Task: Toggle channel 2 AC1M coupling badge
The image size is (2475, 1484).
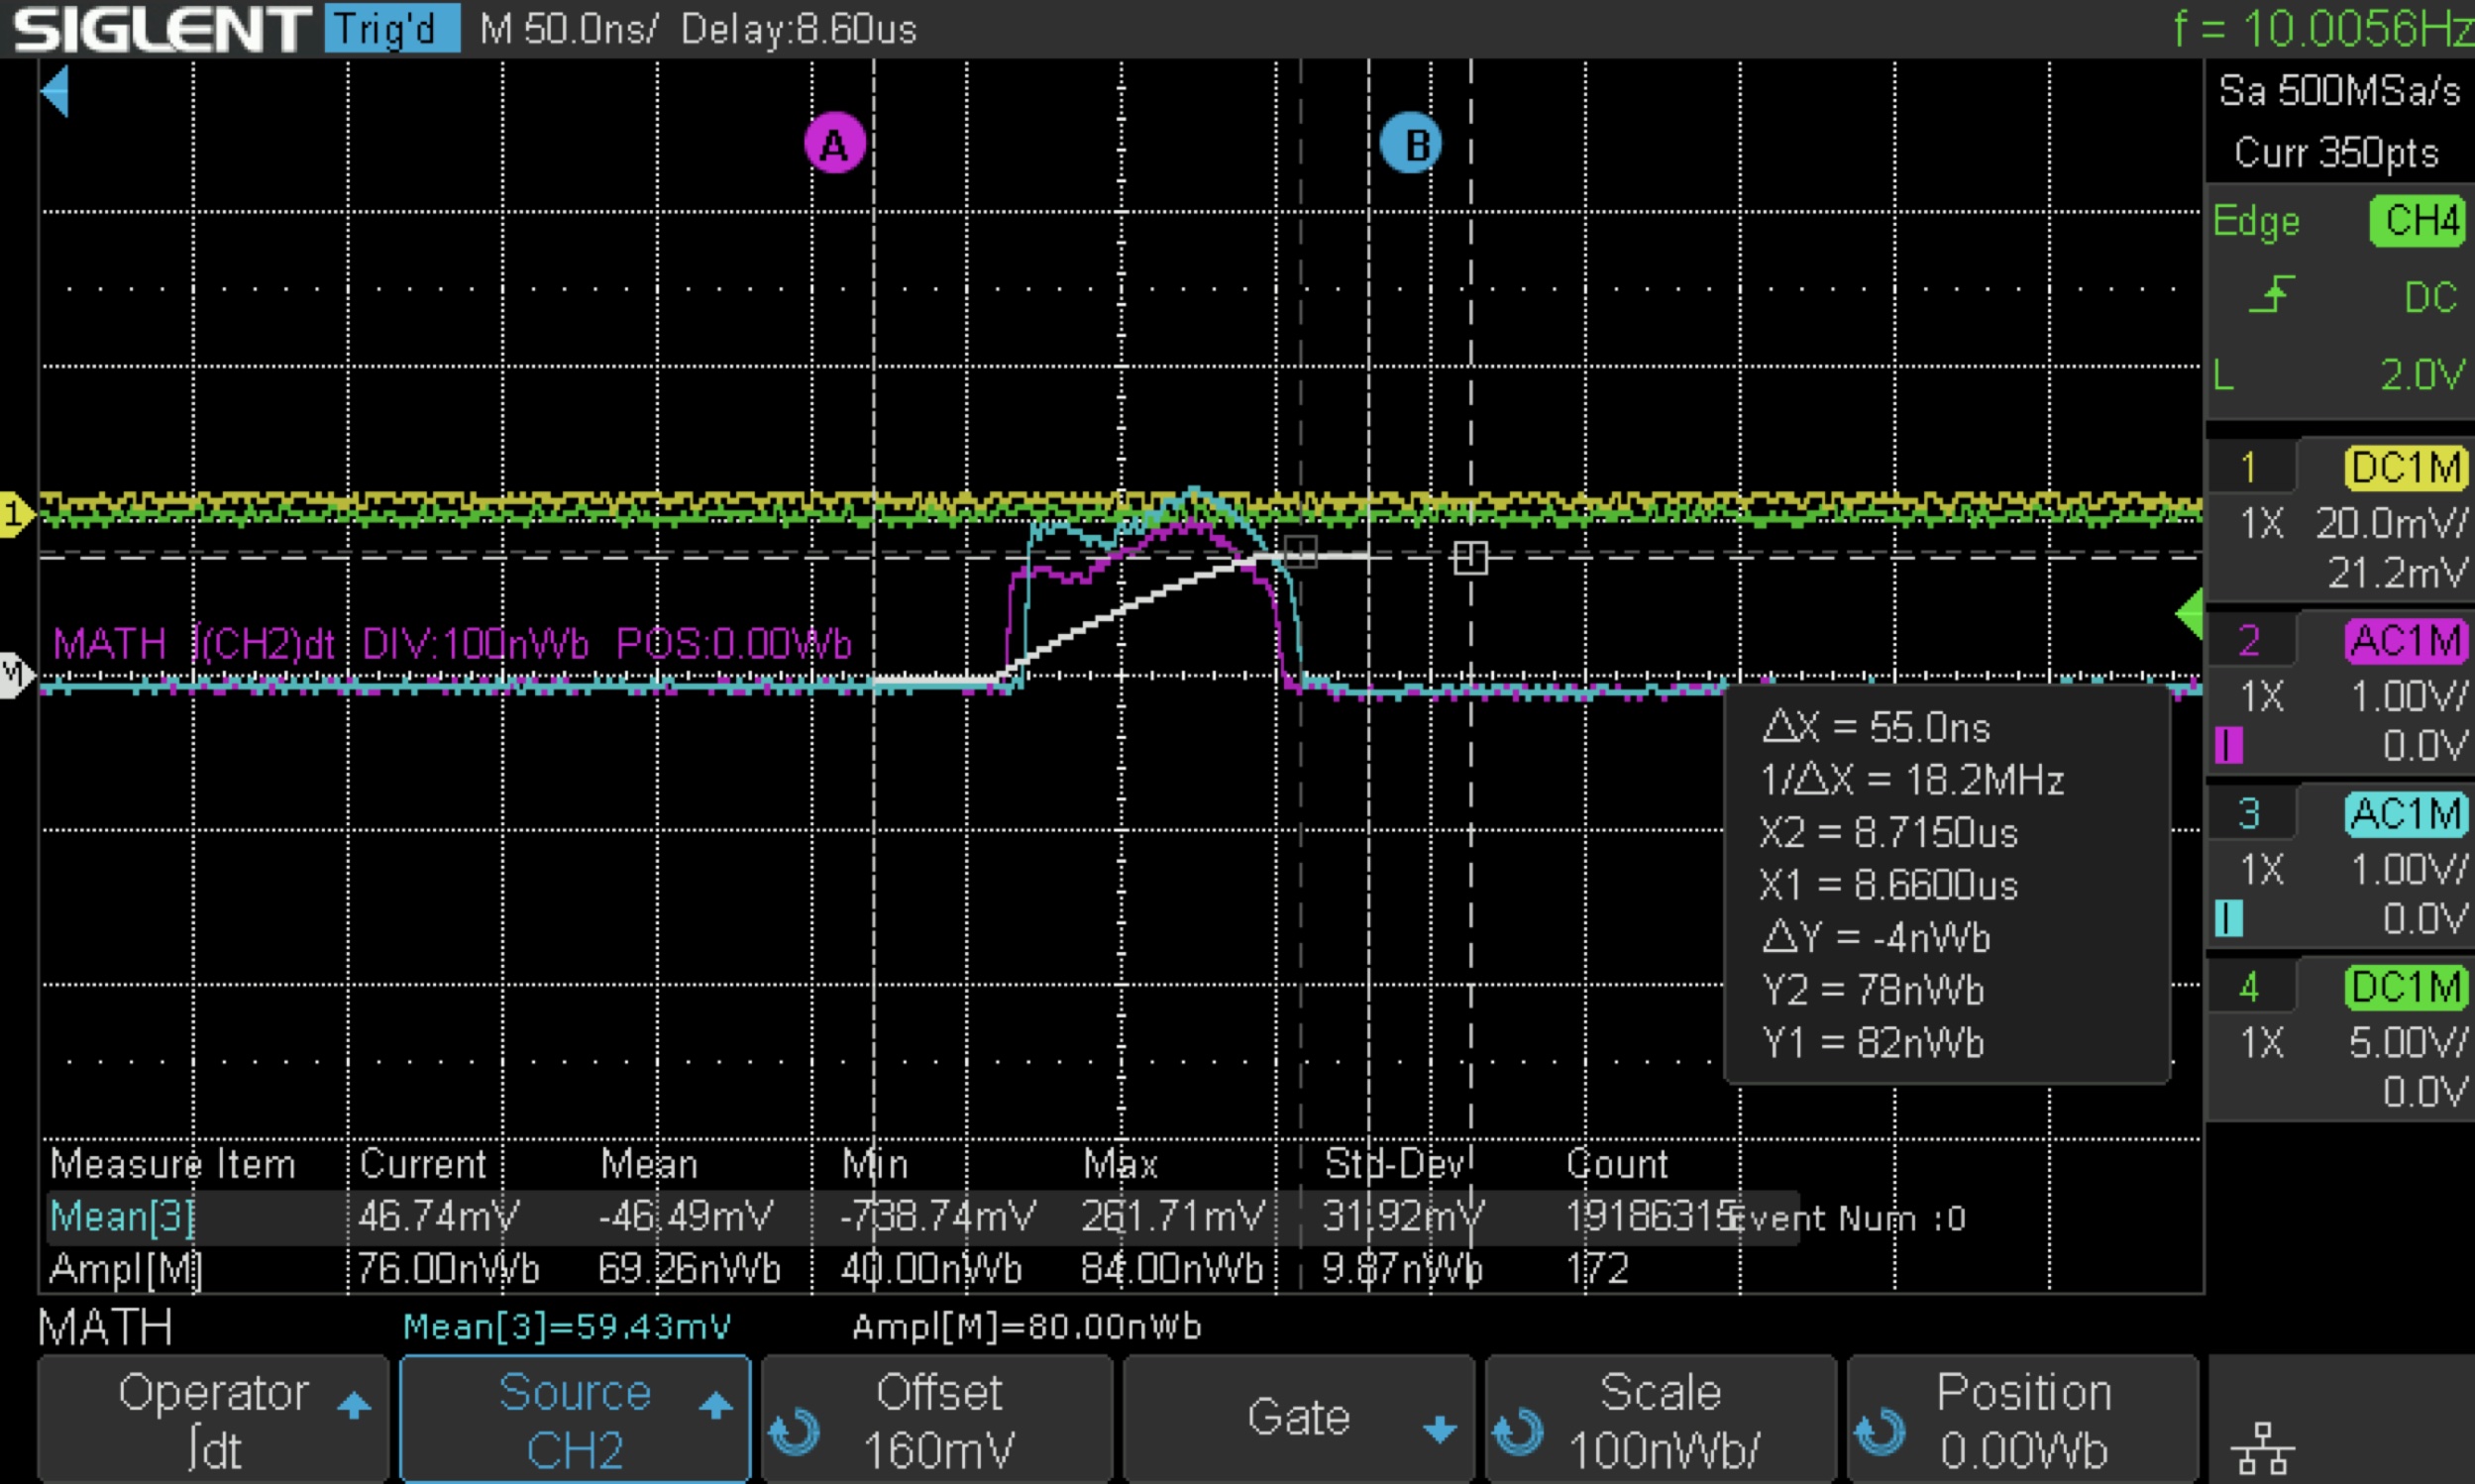Action: [x=2404, y=641]
